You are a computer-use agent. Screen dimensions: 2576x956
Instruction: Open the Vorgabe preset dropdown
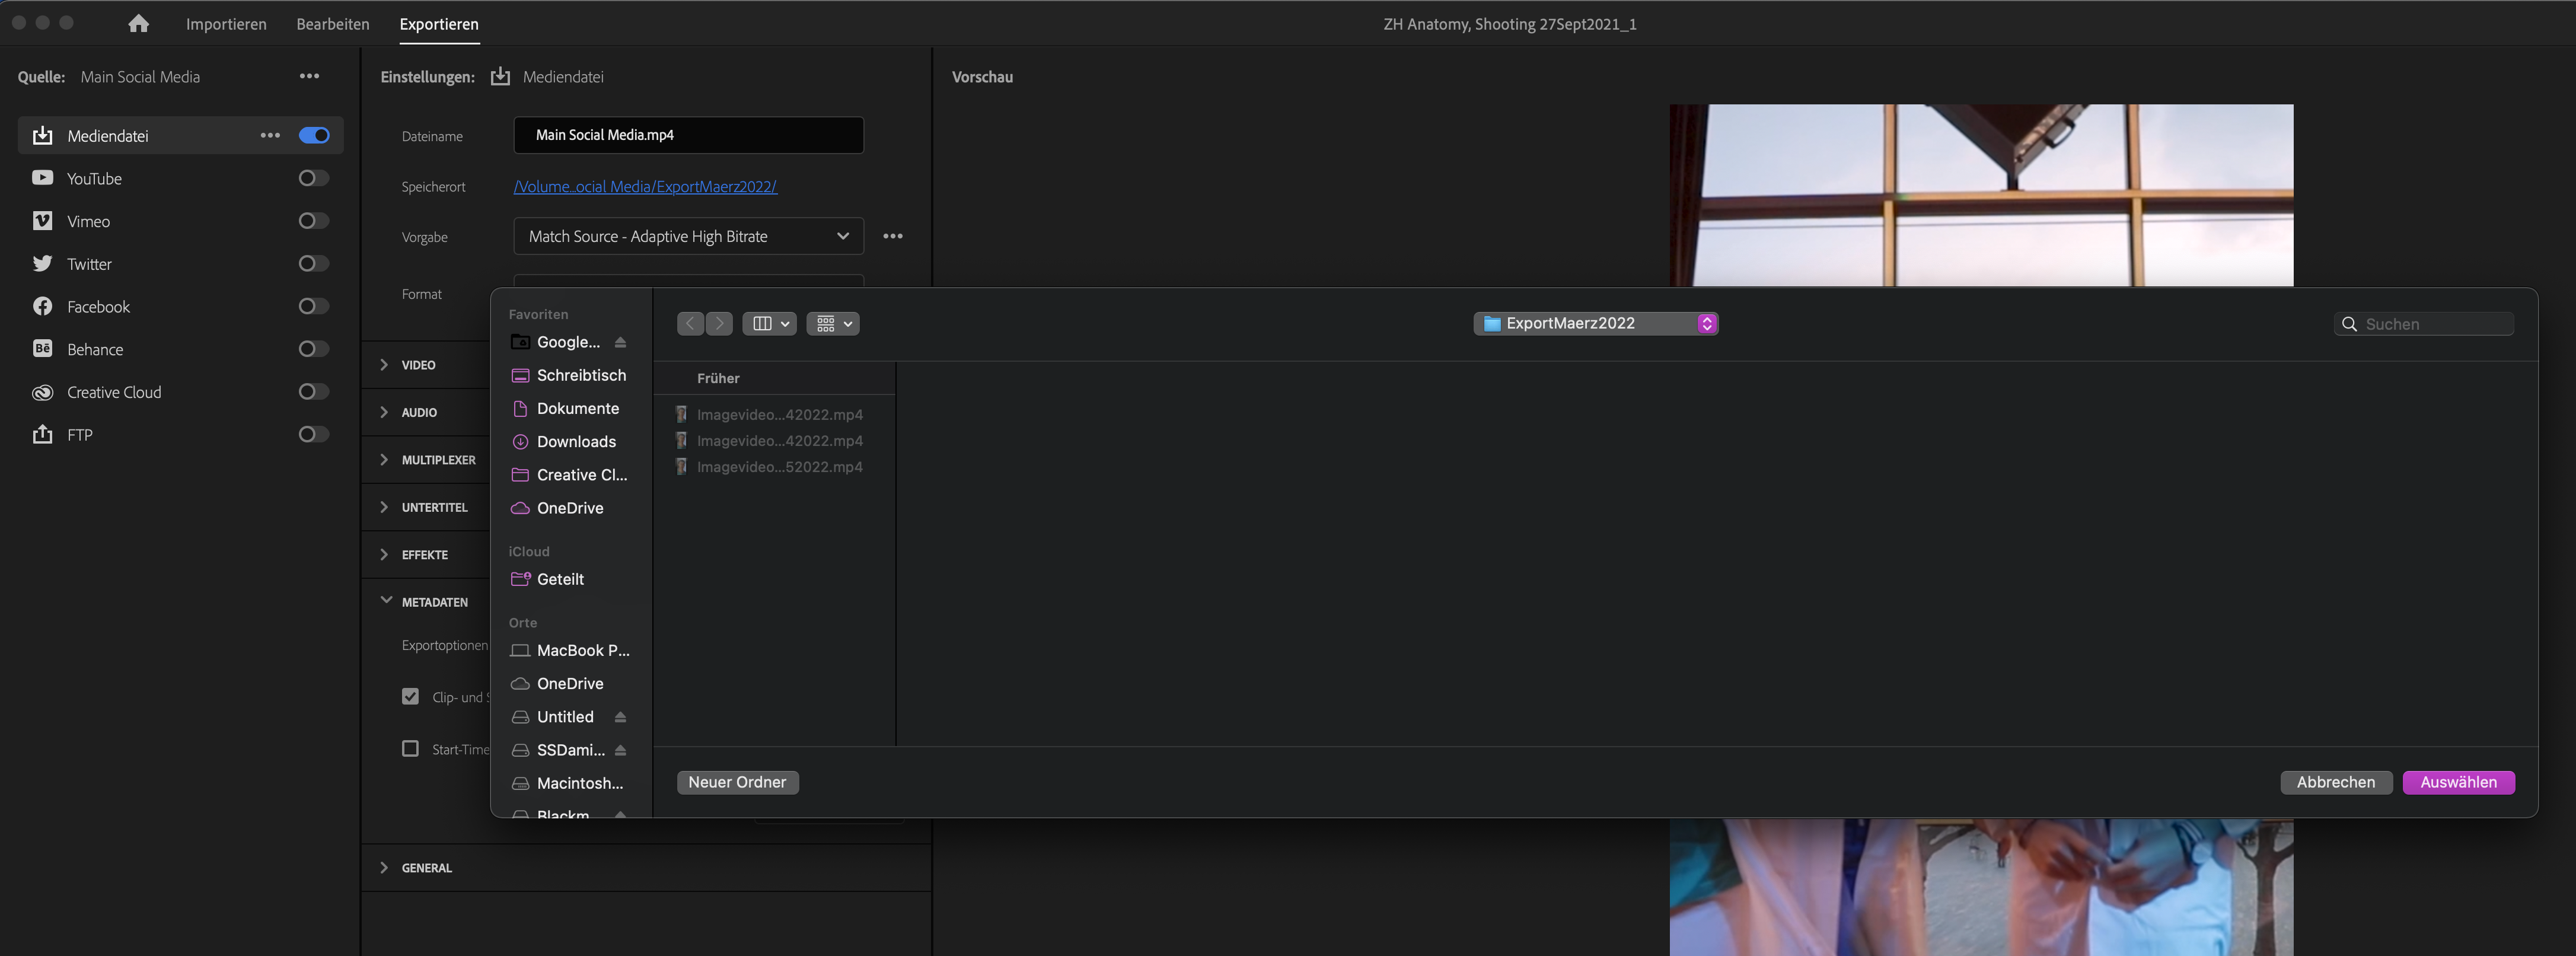tap(687, 236)
